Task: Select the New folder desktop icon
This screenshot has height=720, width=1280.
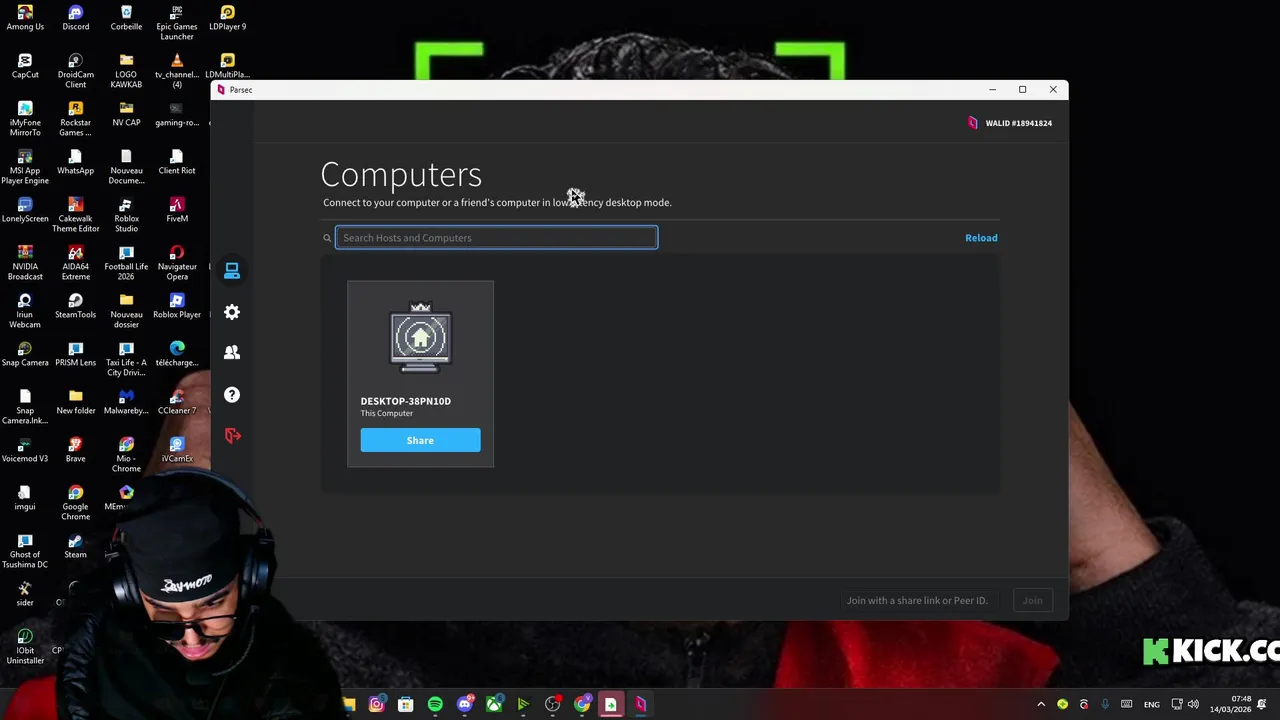Action: tap(76, 402)
